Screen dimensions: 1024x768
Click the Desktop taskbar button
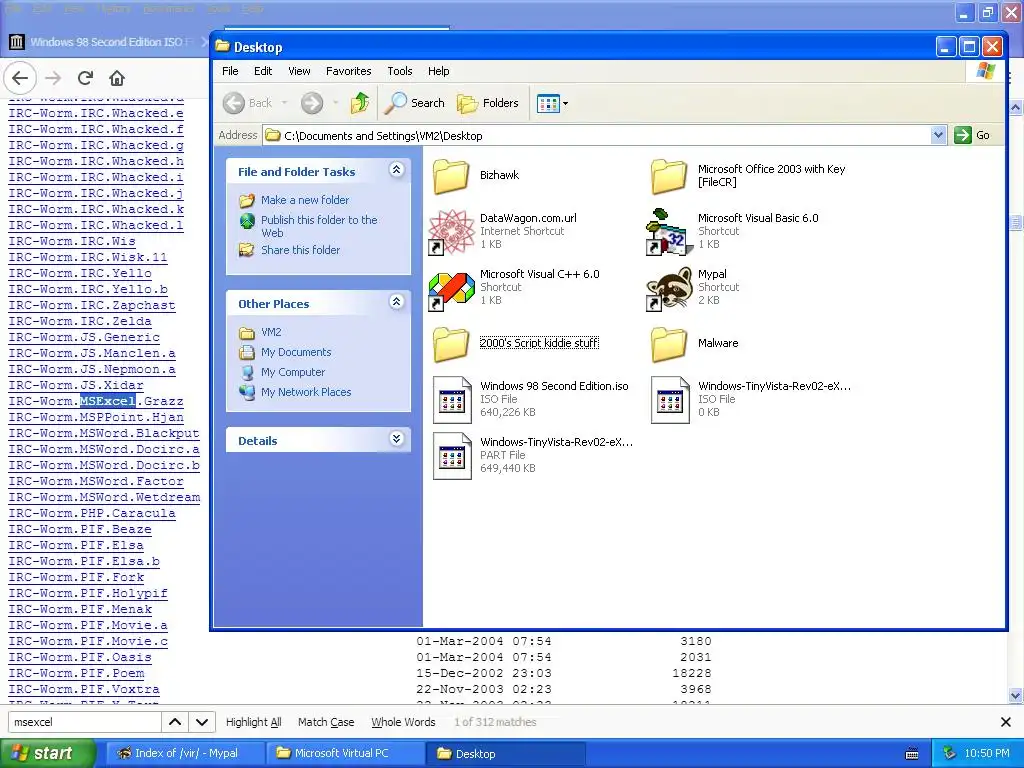click(x=504, y=753)
